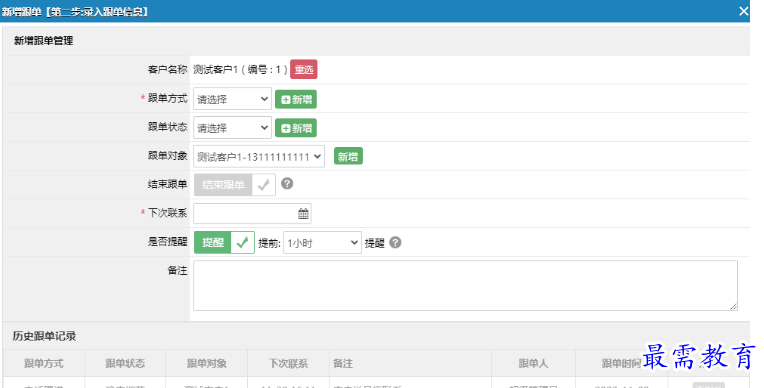Click the green 新增 button for 跟单状态
Viewport: 764px width, 388px height.
pyautogui.click(x=296, y=128)
